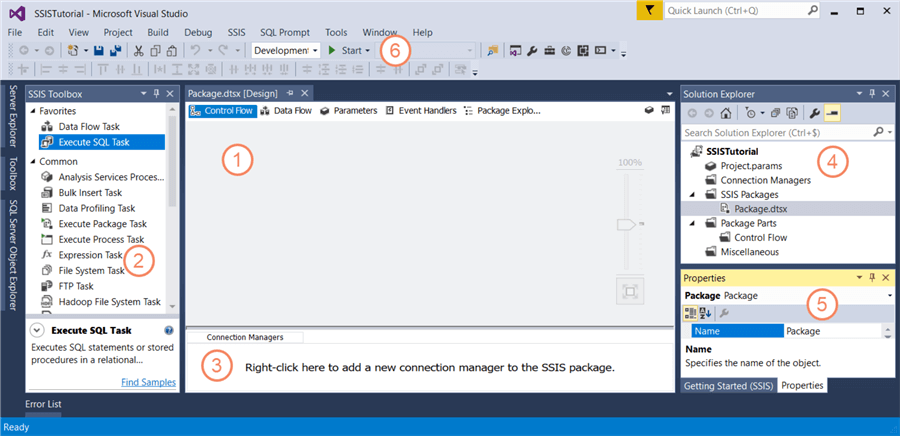900x436 pixels.
Task: Click the Variables icon in the designer's top-right corner
Action: (x=665, y=110)
